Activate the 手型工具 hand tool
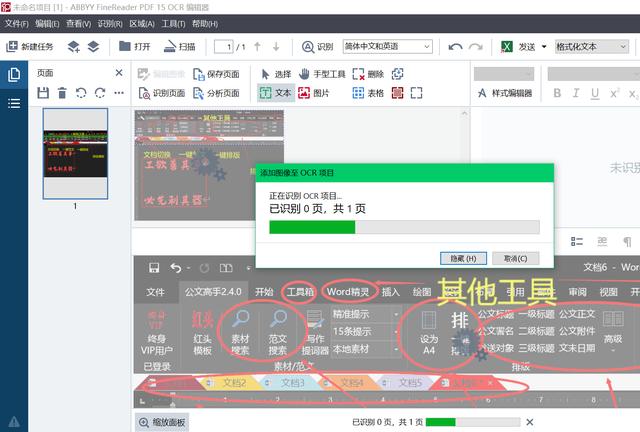This screenshot has width=640, height=432. coord(322,74)
